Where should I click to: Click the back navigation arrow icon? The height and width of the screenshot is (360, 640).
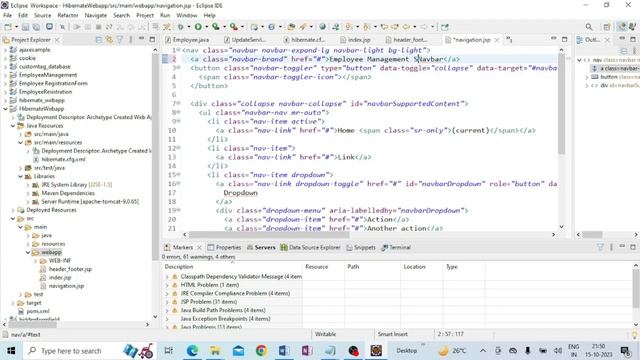[x=406, y=27]
